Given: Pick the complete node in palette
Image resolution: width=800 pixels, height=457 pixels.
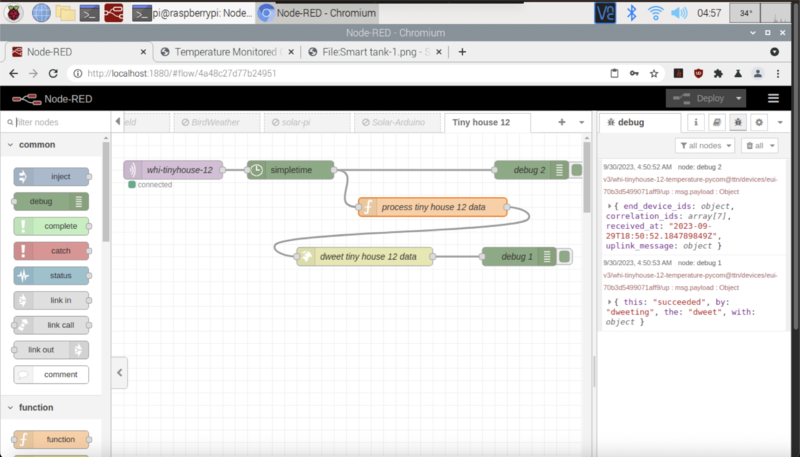Looking at the screenshot, I should click(x=51, y=226).
